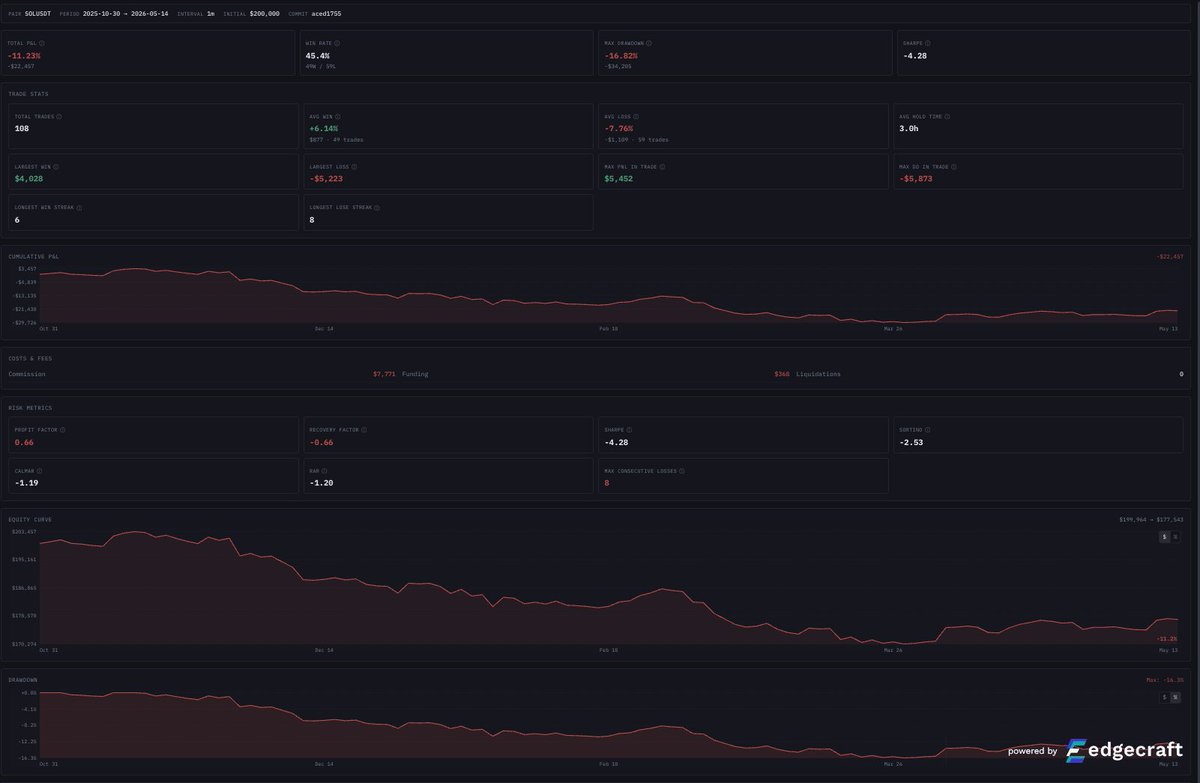Click the Sortino info icon
Image resolution: width=1200 pixels, height=783 pixels.
tap(929, 430)
